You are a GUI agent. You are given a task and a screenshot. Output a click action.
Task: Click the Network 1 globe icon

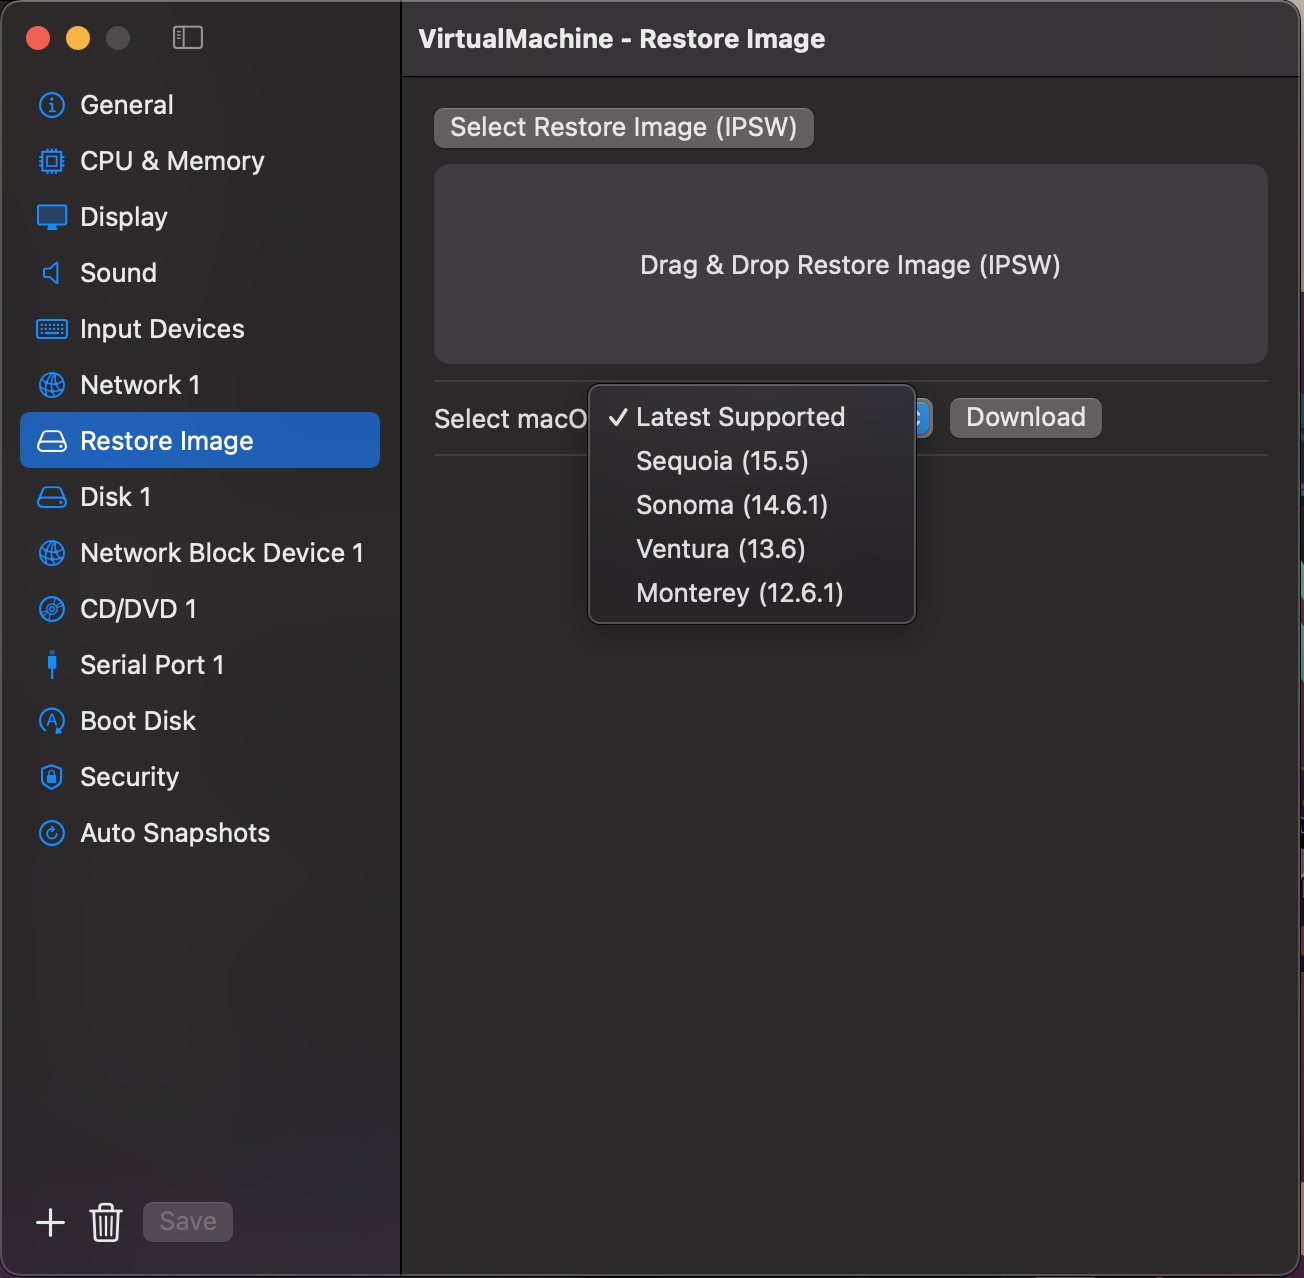[x=52, y=385]
